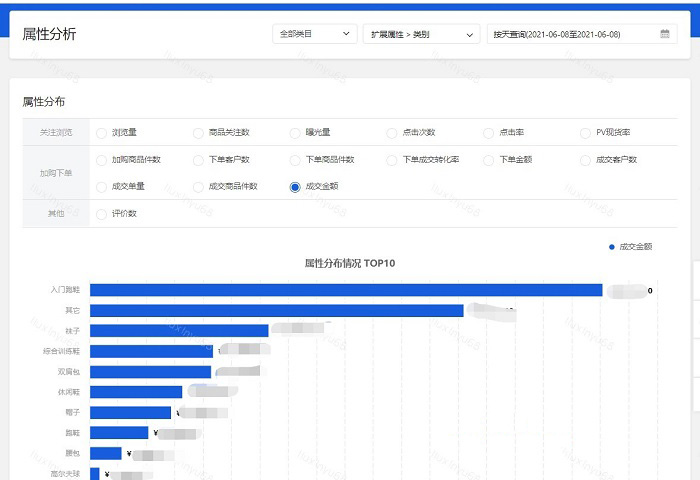Screen dimensions: 700x480
Task: Select the 点击率 radio option
Action: 489,133
